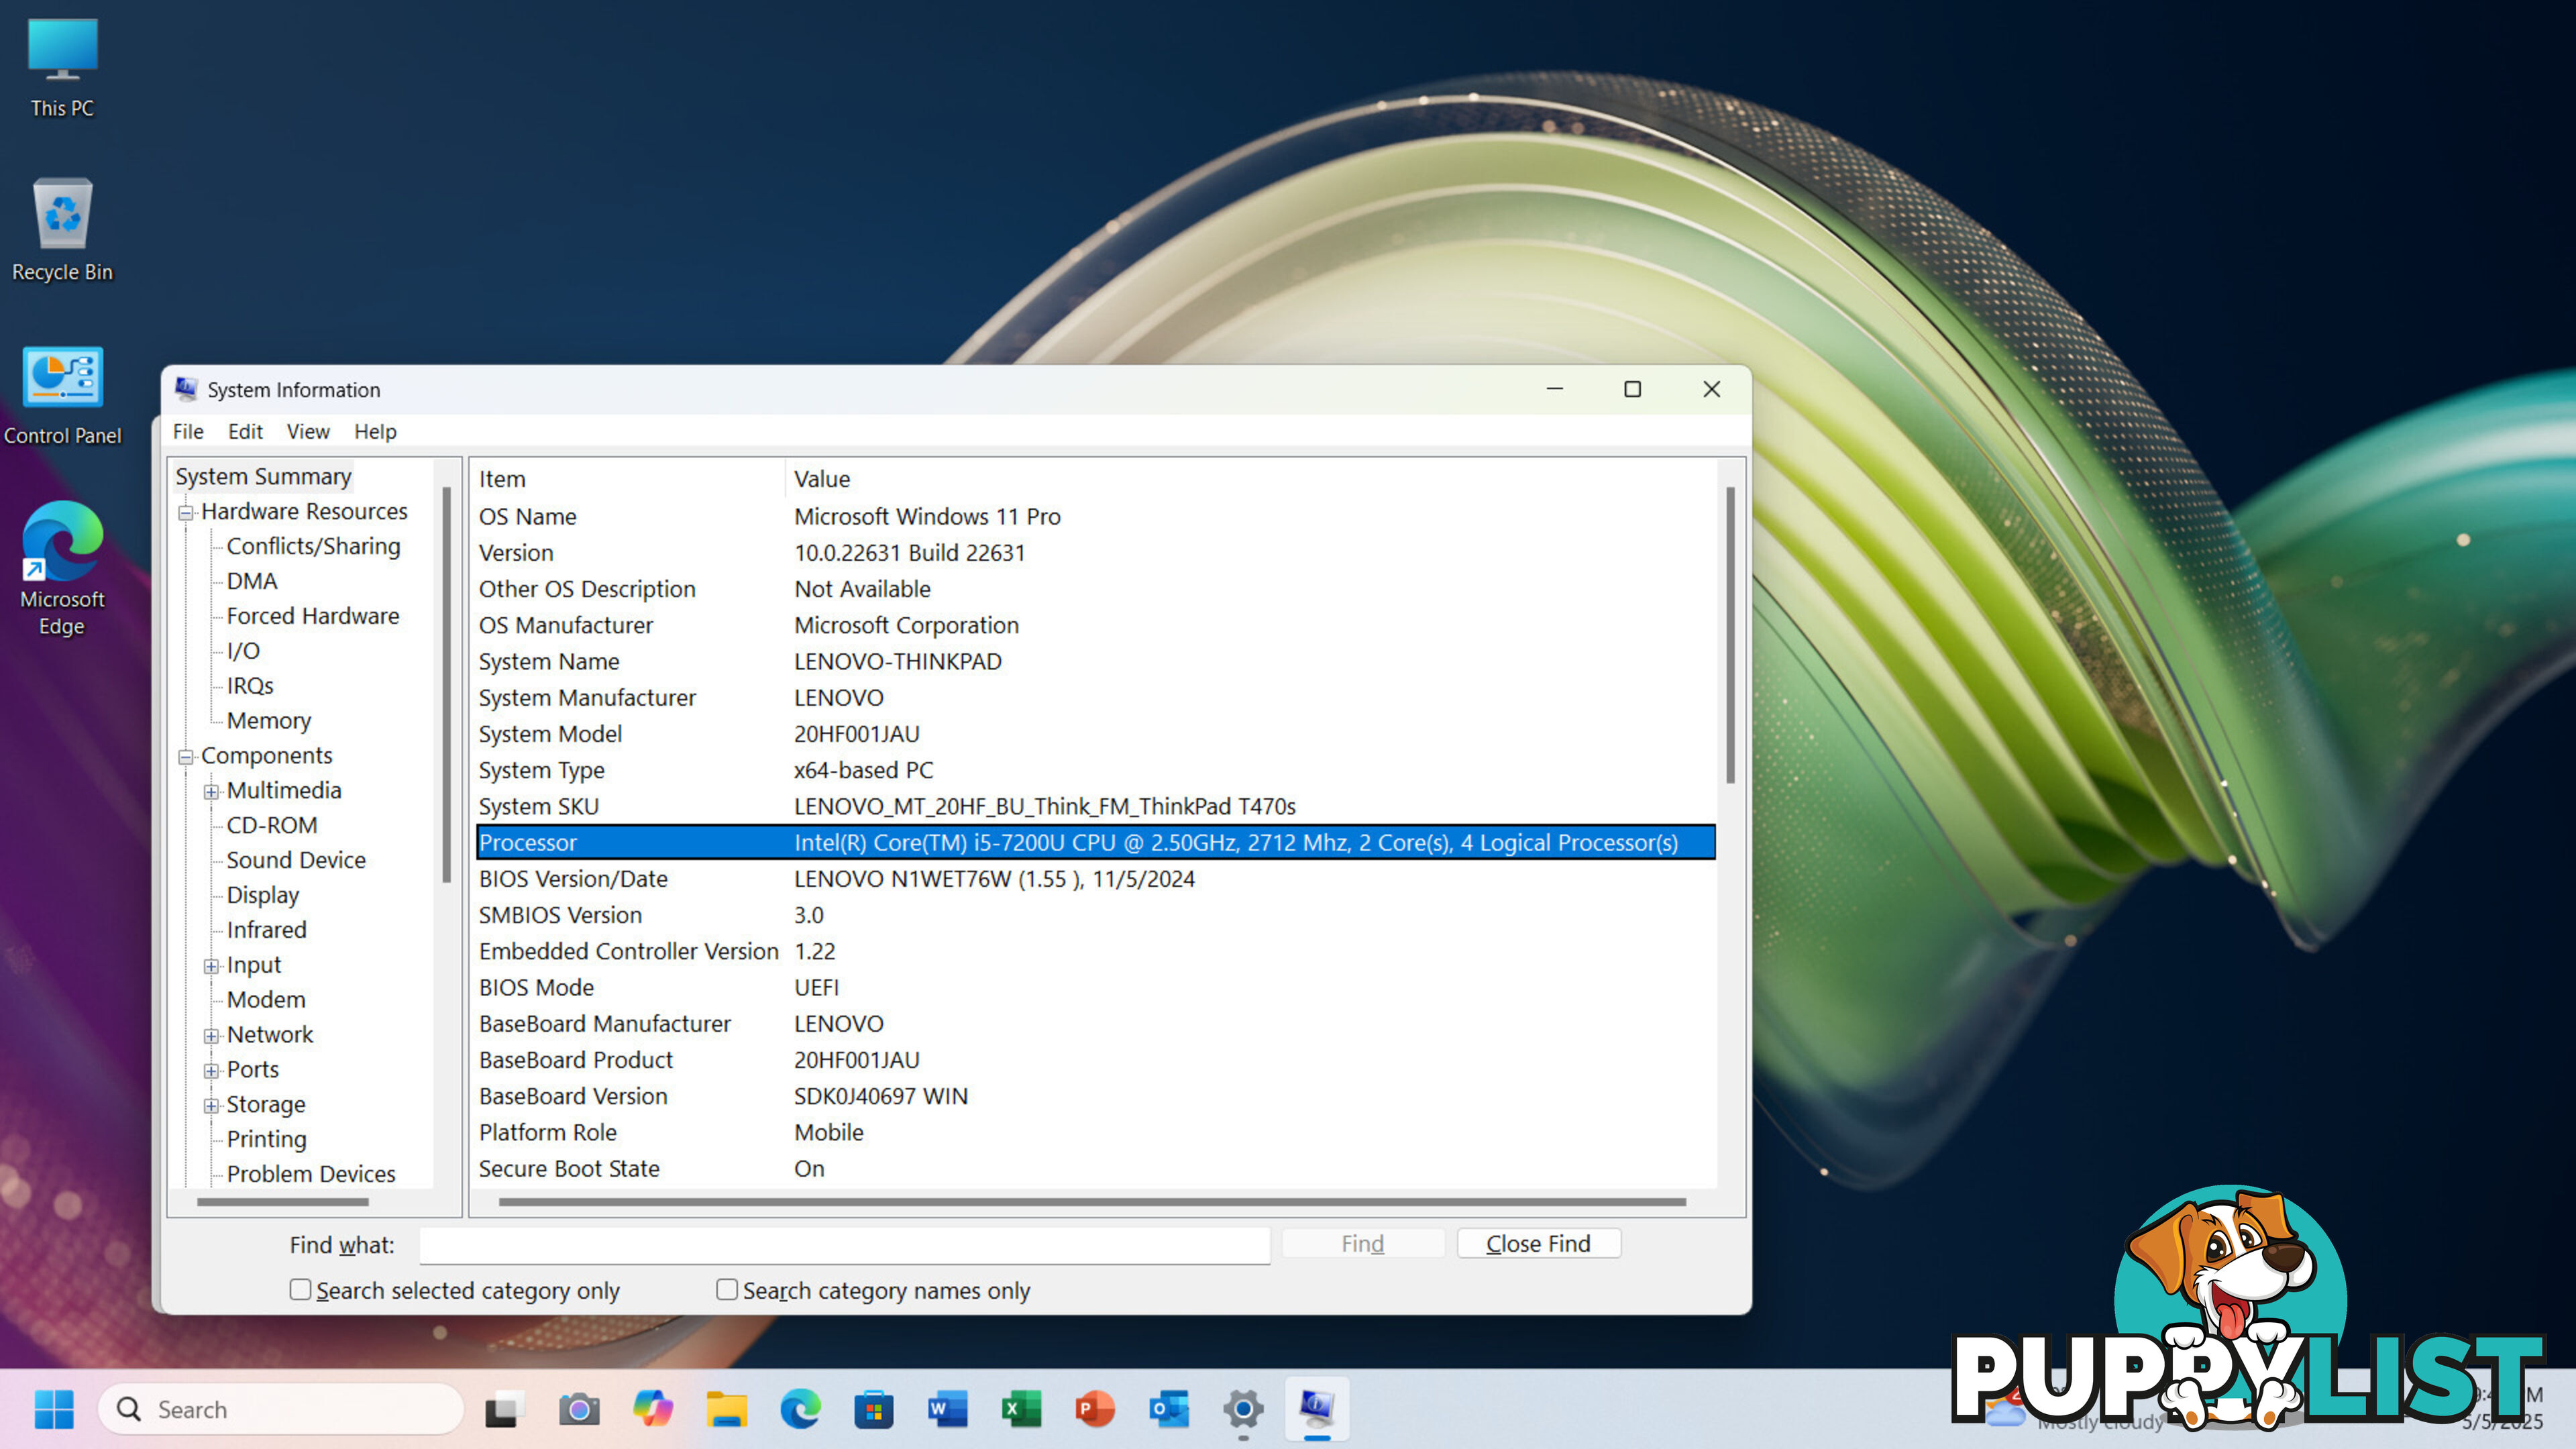Open Task View in taskbar
Screen dimensions: 2576x1449
point(505,1409)
